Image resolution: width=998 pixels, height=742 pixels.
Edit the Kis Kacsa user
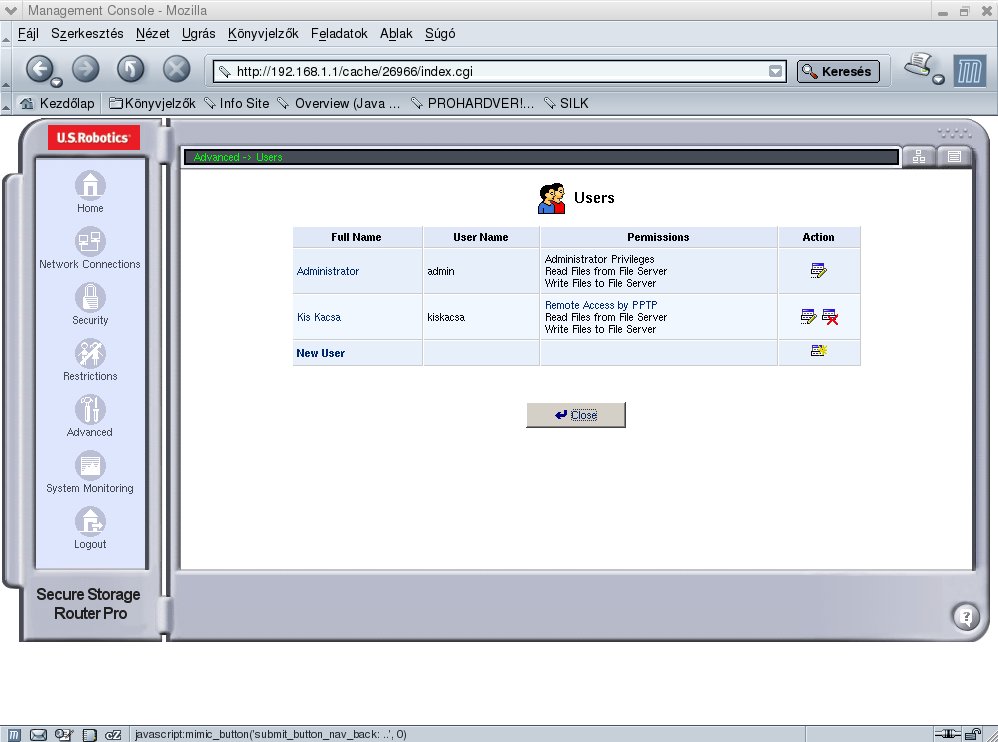[x=808, y=316]
